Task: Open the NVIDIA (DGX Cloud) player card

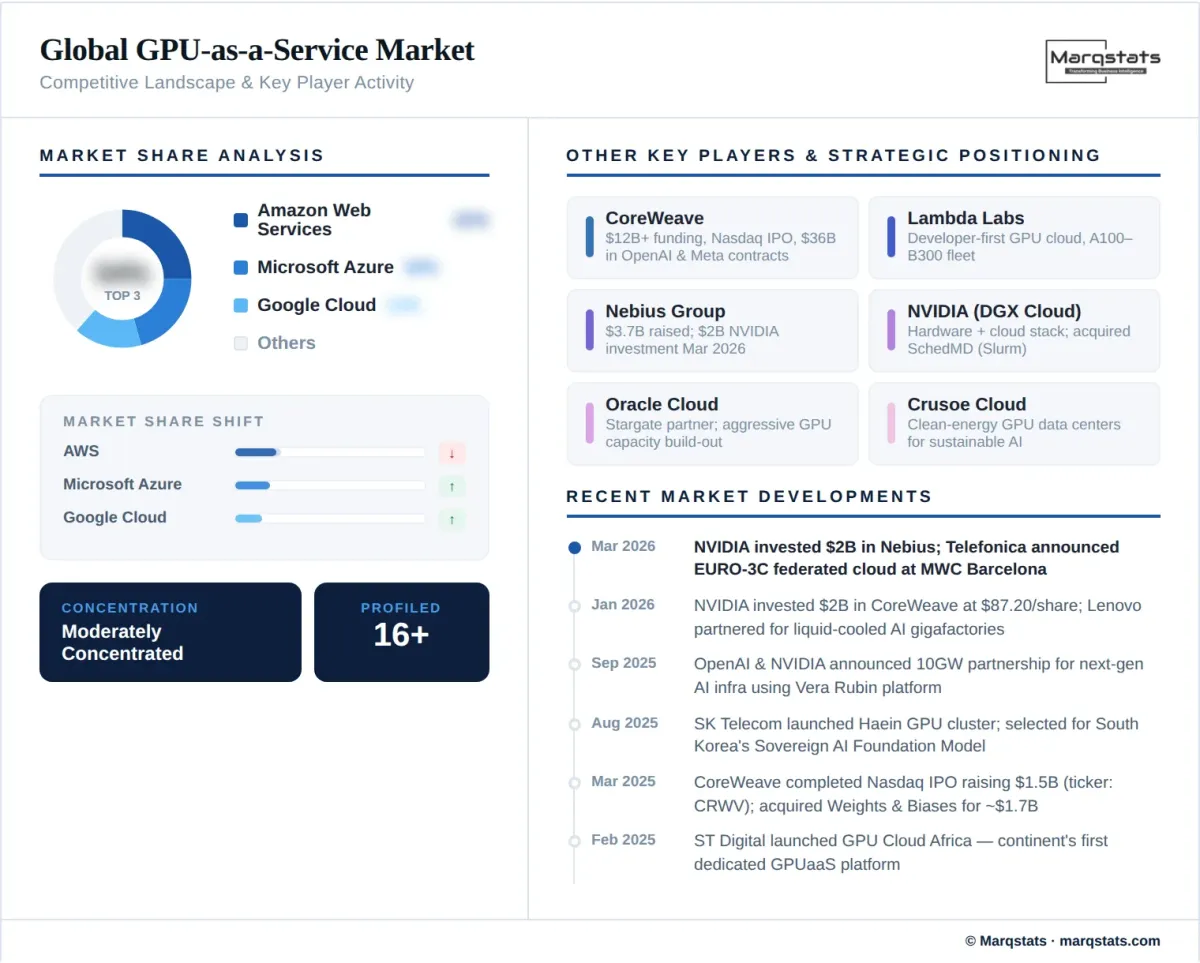Action: [x=1014, y=330]
